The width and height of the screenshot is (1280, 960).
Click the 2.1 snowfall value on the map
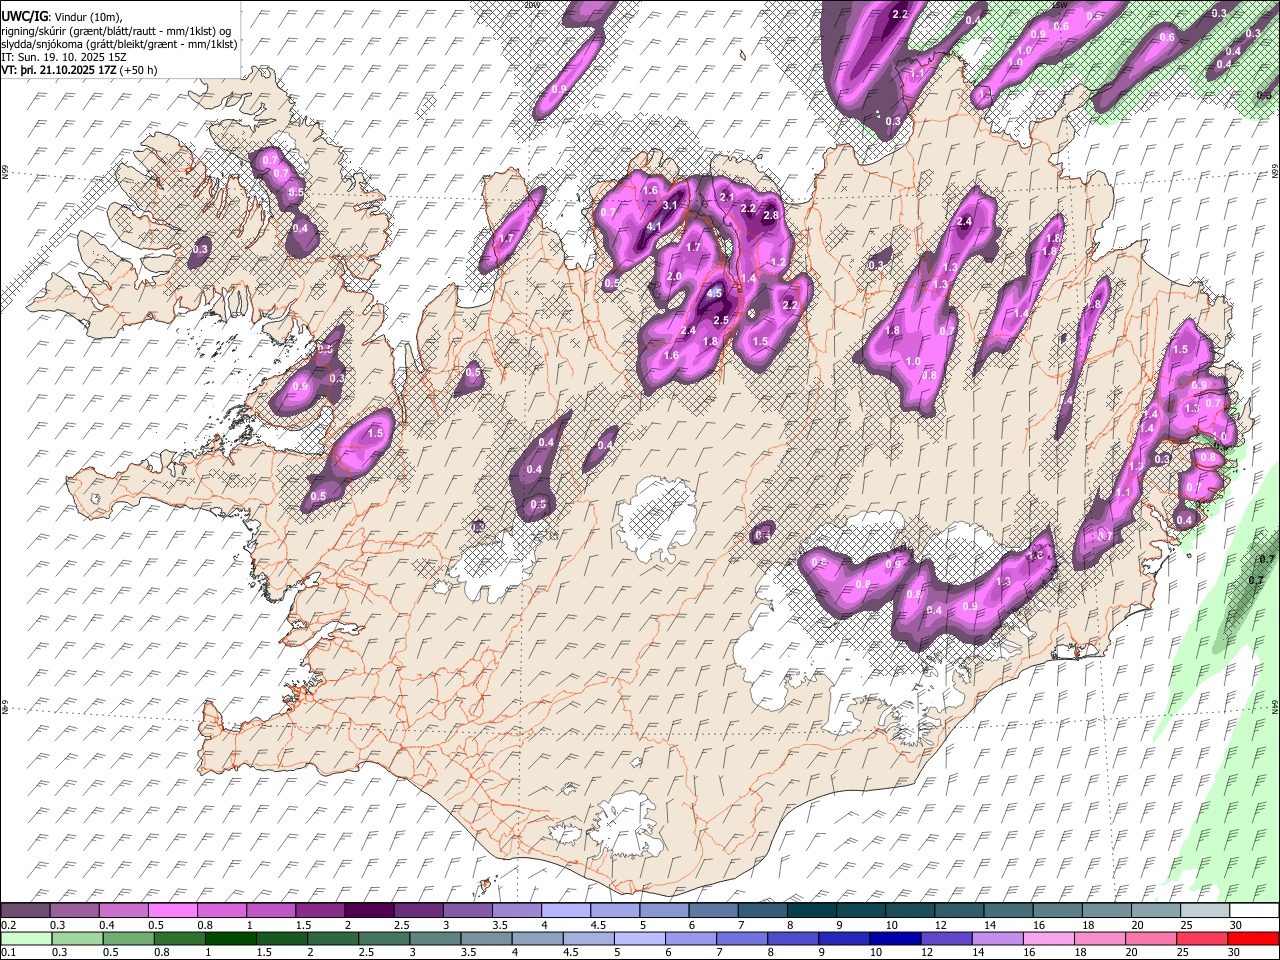726,197
